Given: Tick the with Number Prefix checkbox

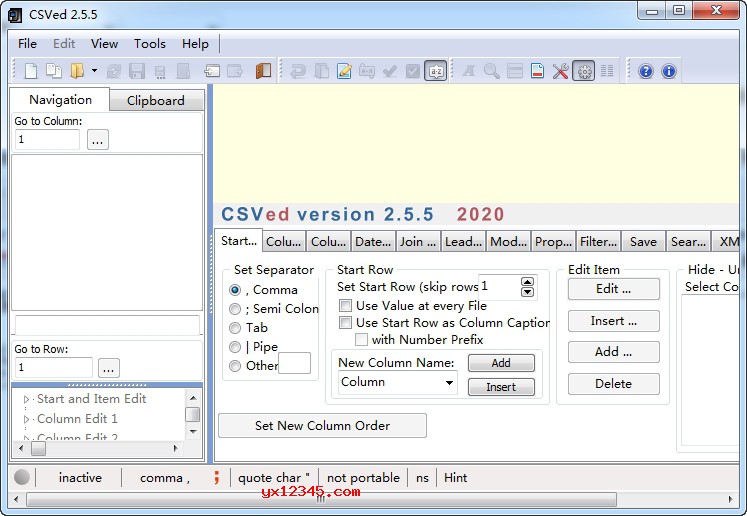Looking at the screenshot, I should click(x=362, y=340).
